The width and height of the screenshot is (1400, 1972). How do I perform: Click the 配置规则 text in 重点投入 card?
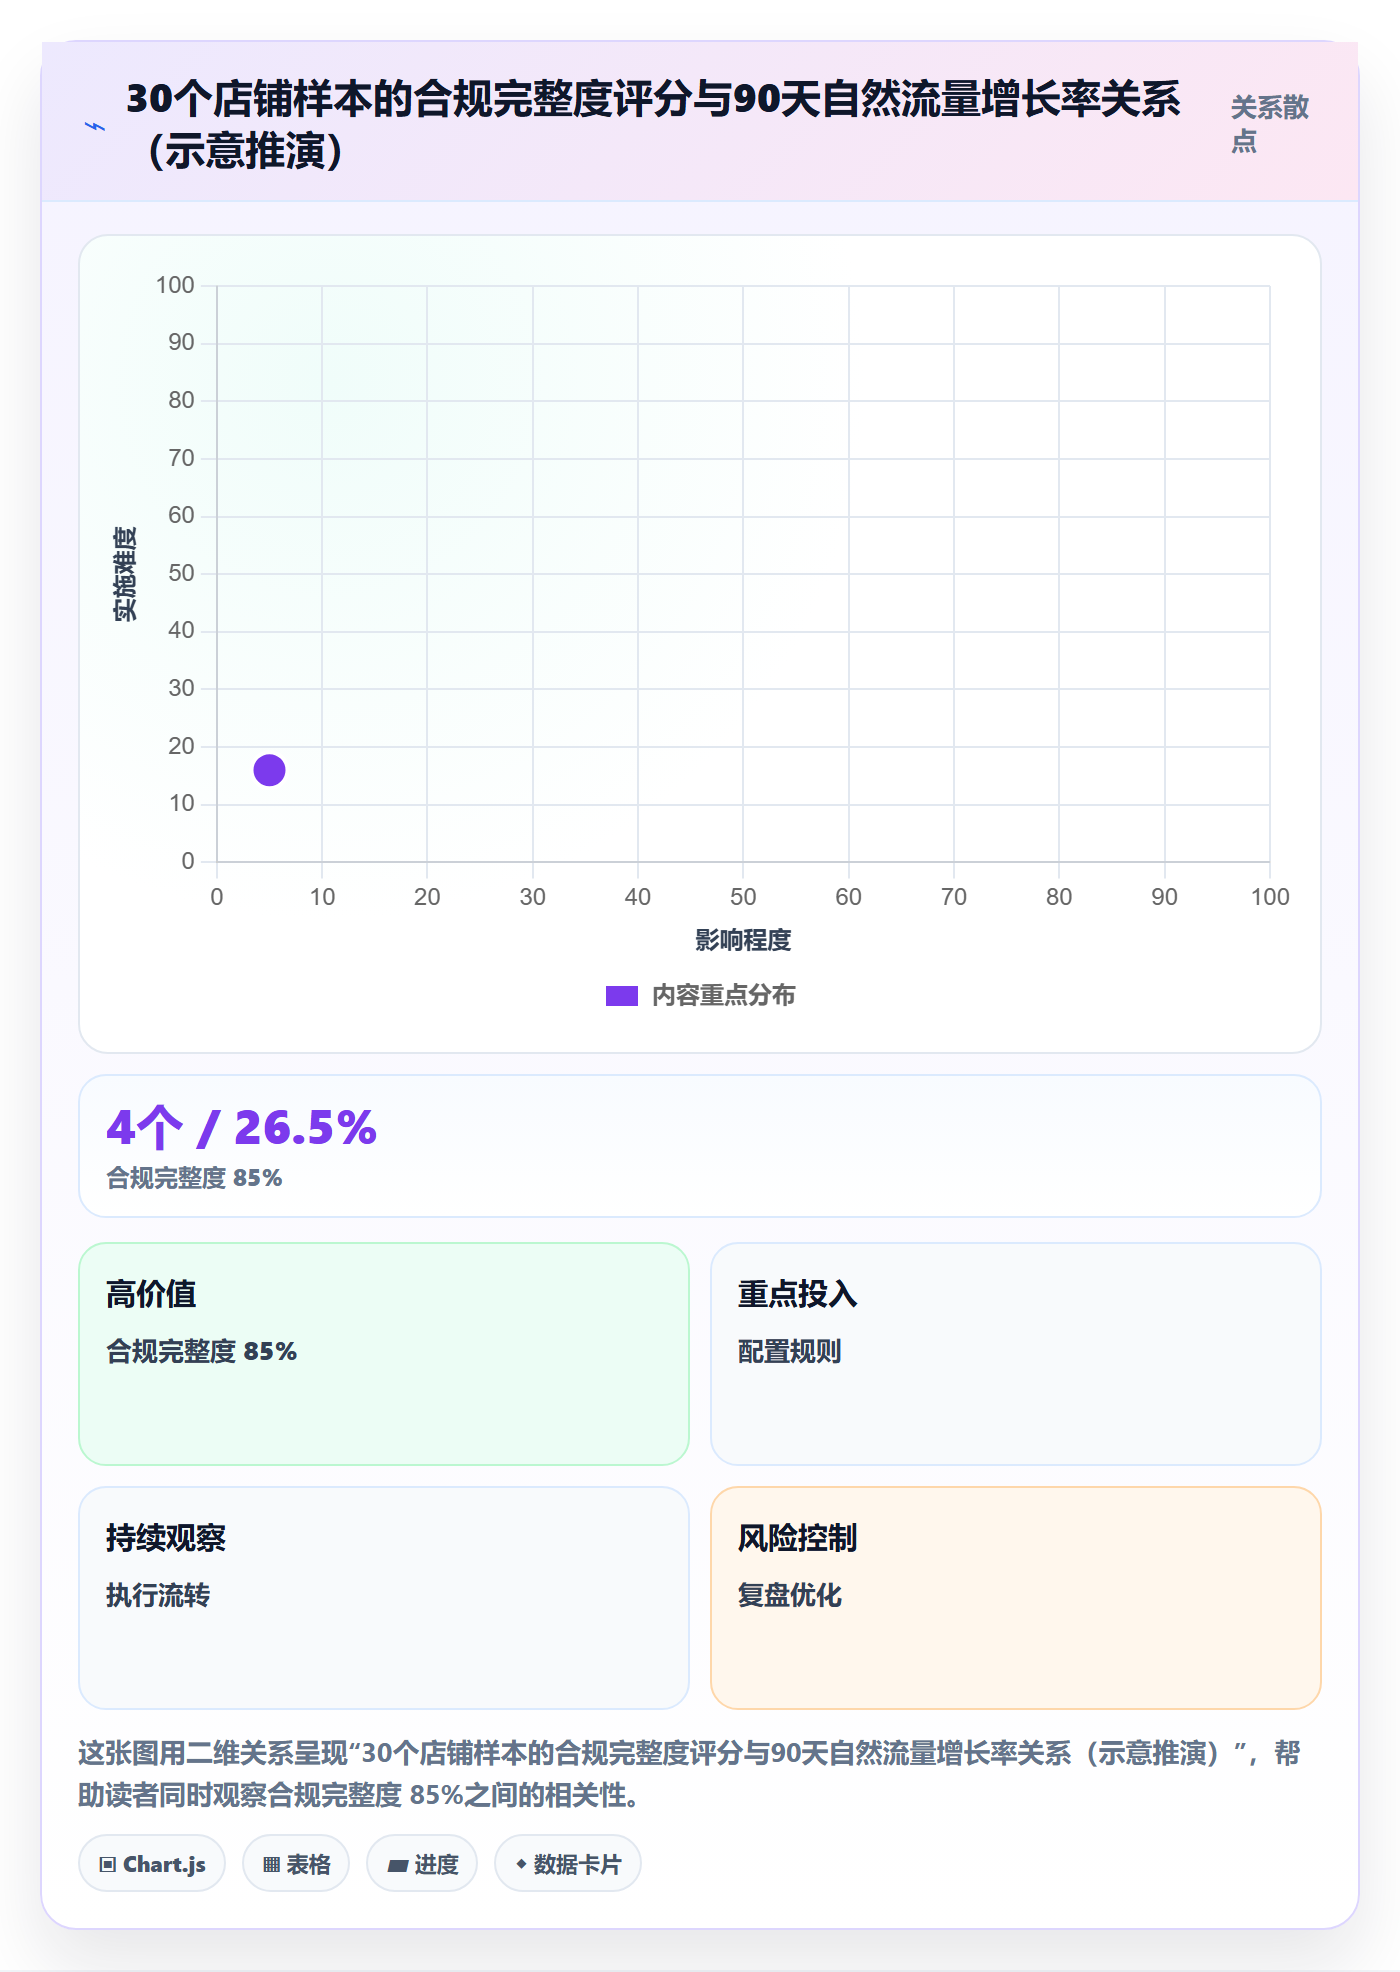coord(789,1351)
